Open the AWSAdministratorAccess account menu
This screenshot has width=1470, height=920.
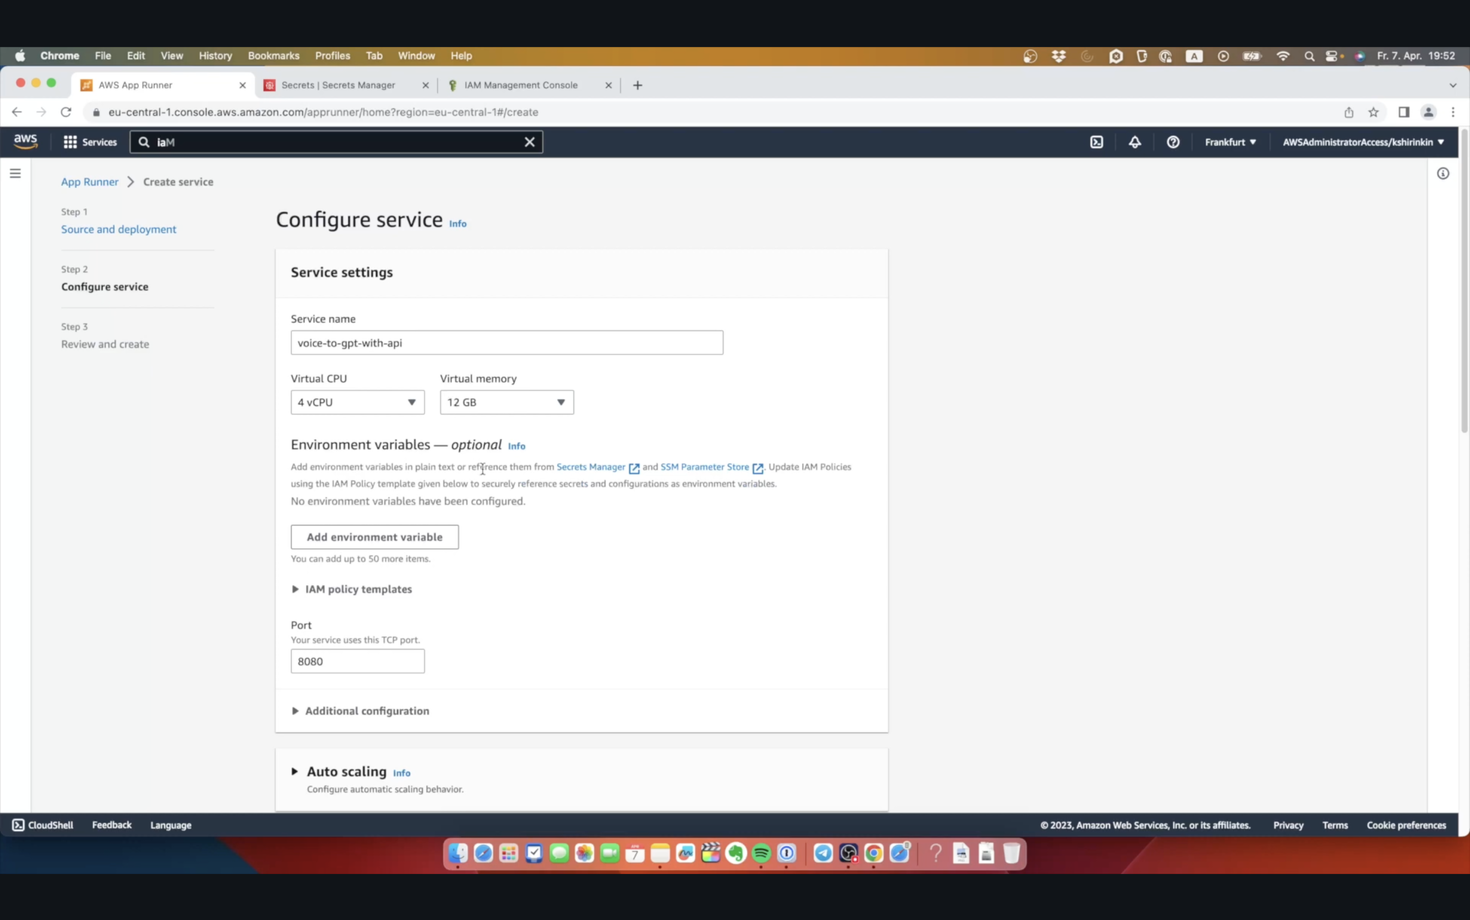1363,142
